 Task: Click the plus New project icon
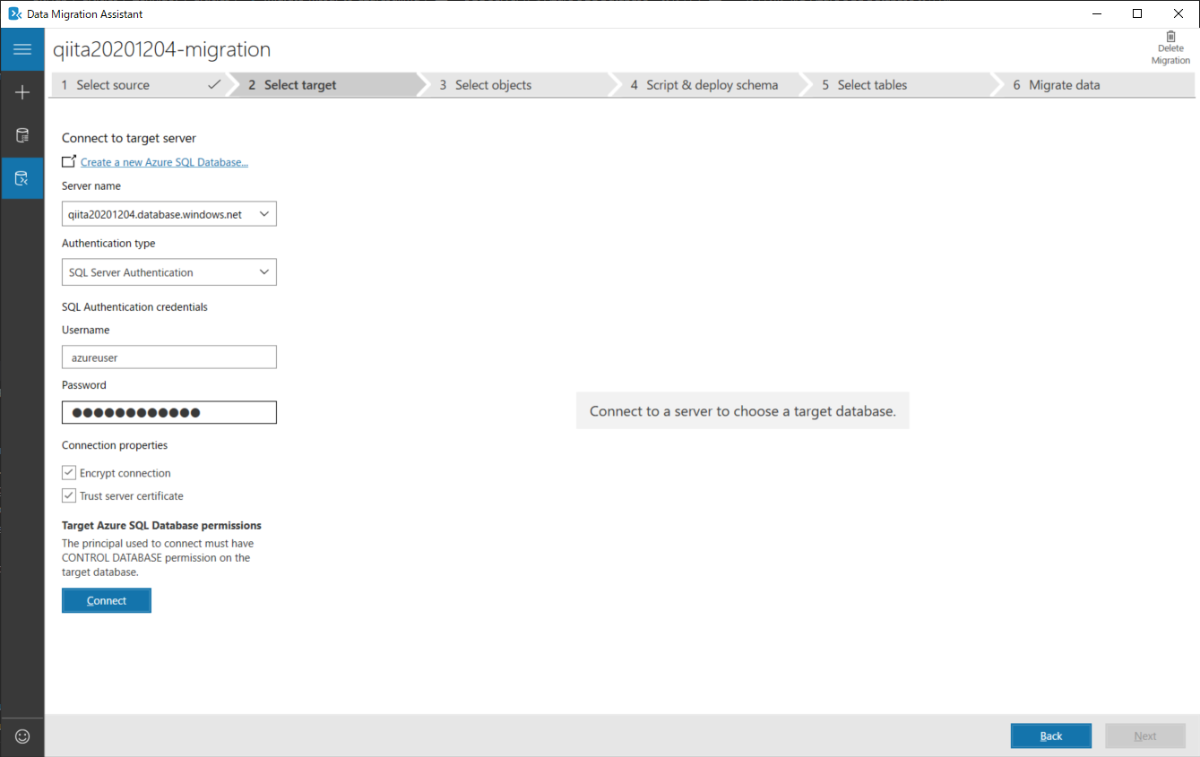[x=22, y=92]
